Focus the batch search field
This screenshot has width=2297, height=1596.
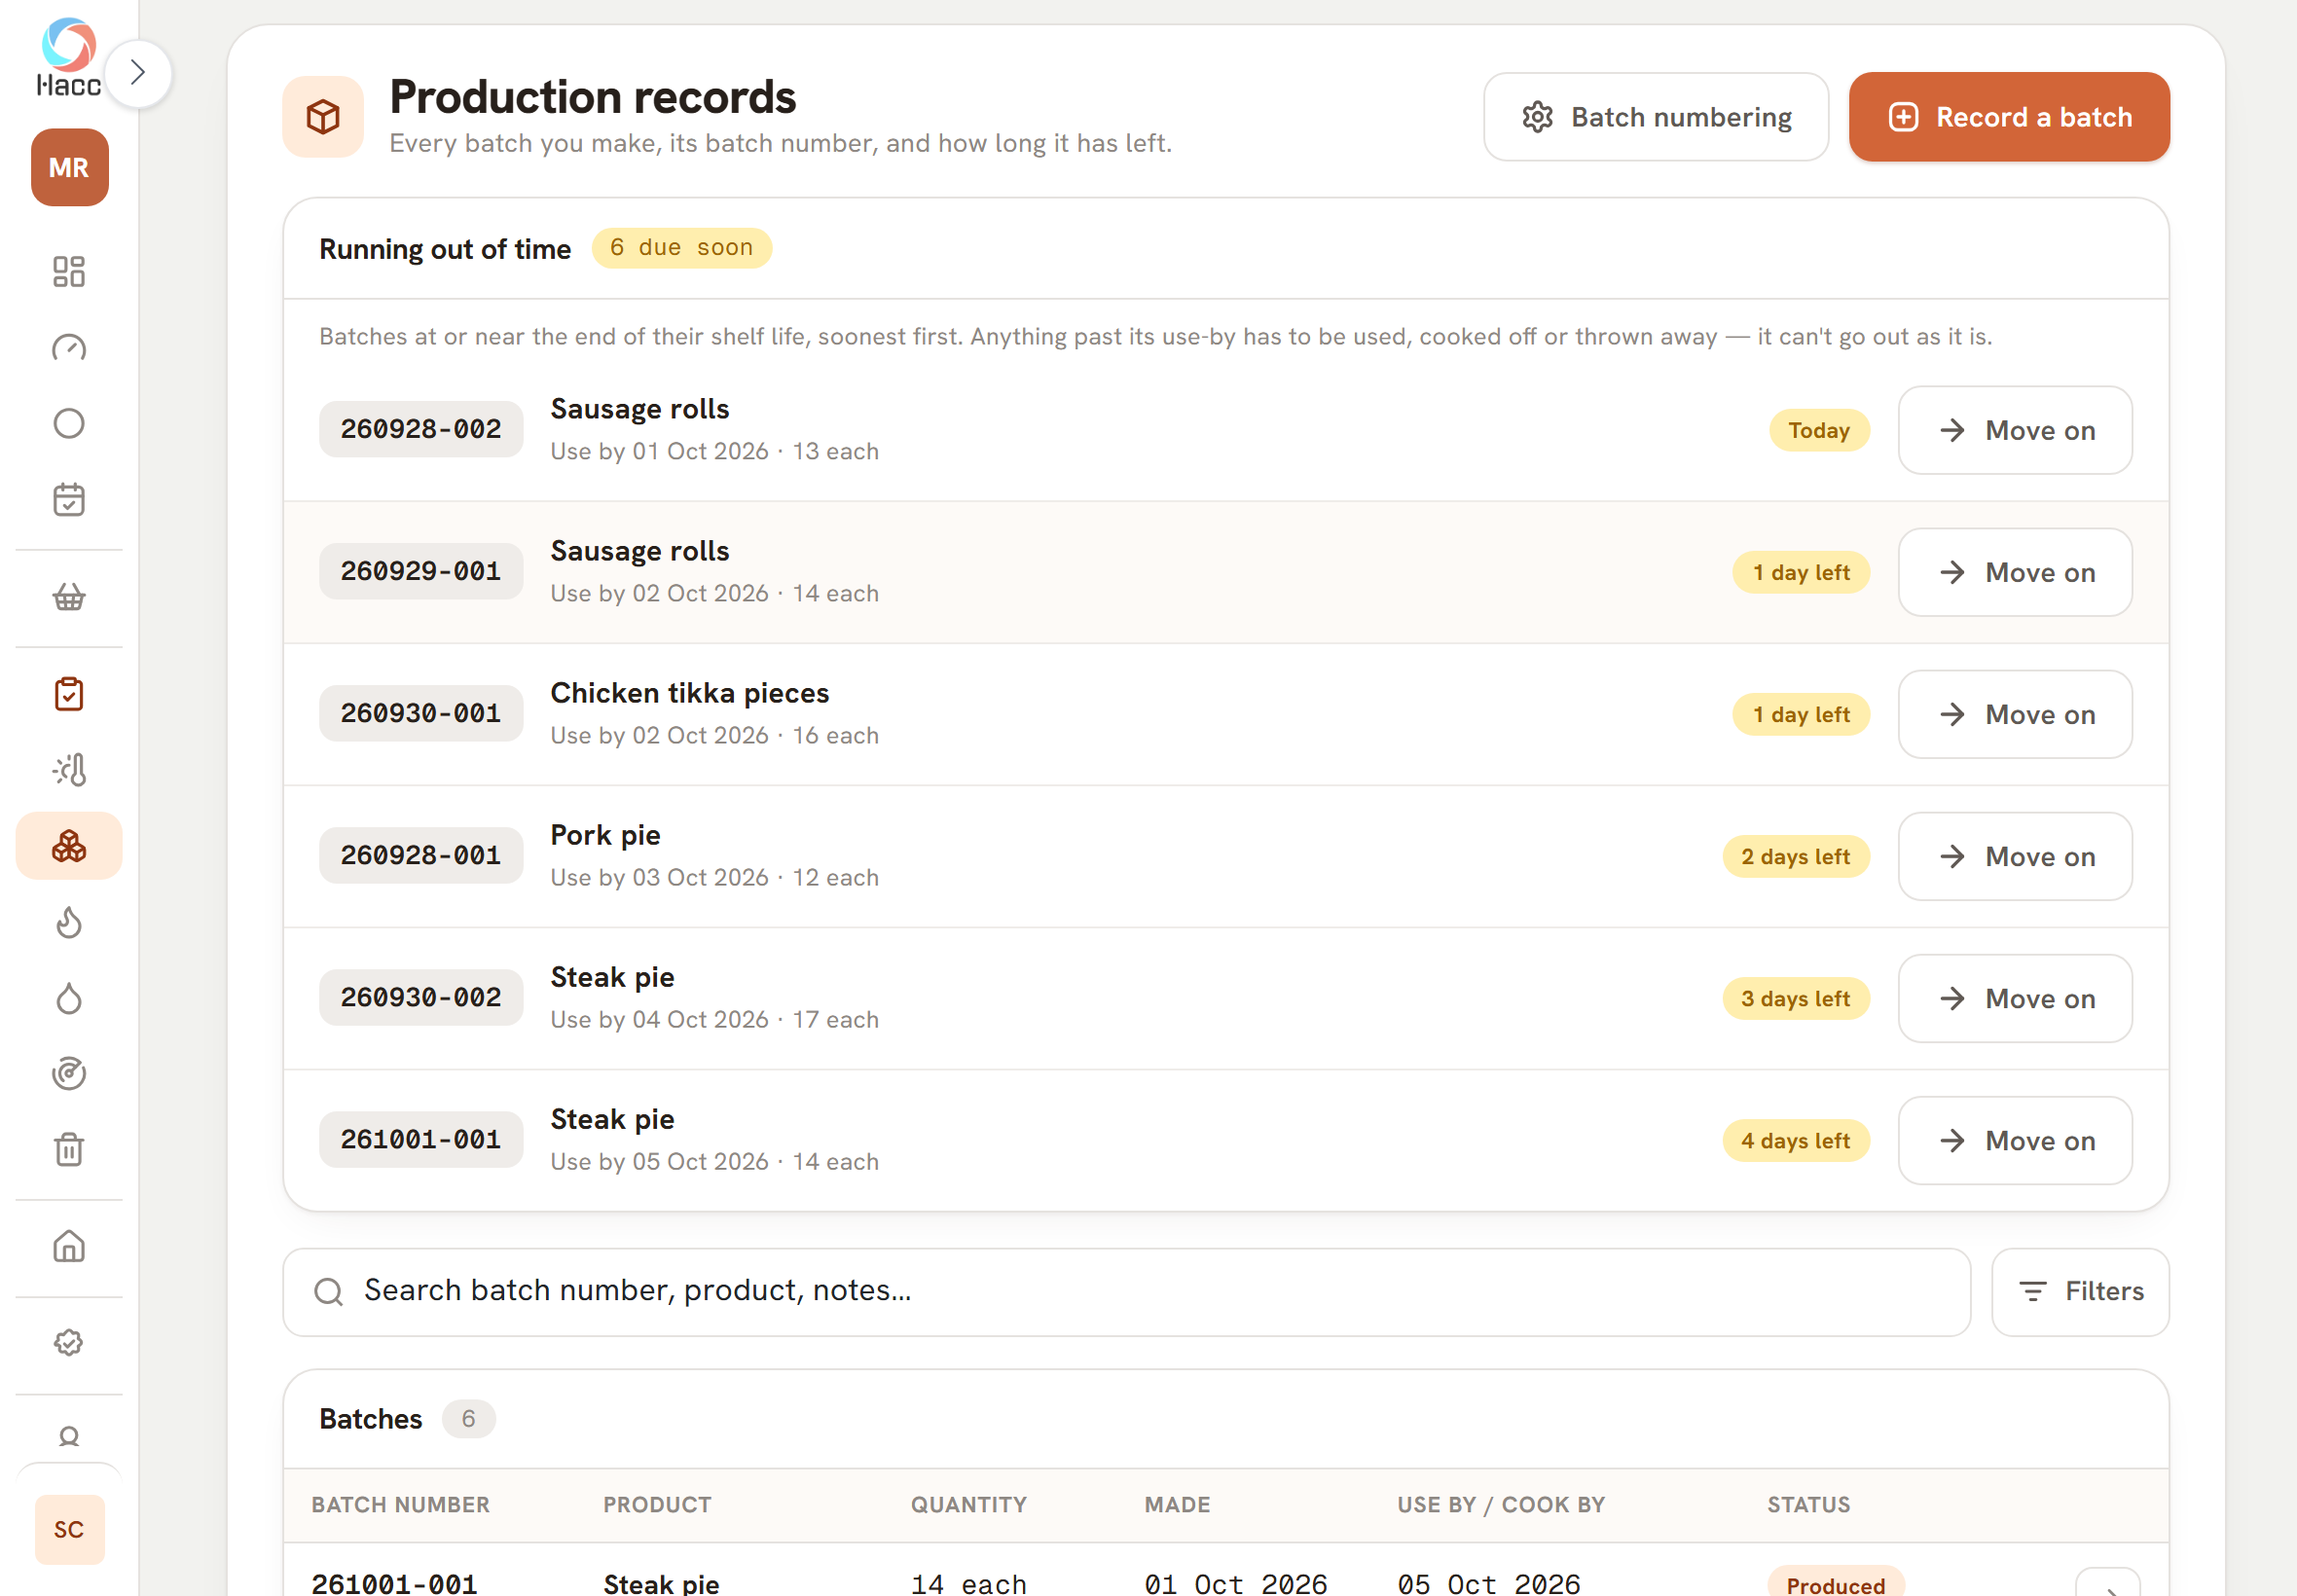(x=1126, y=1291)
